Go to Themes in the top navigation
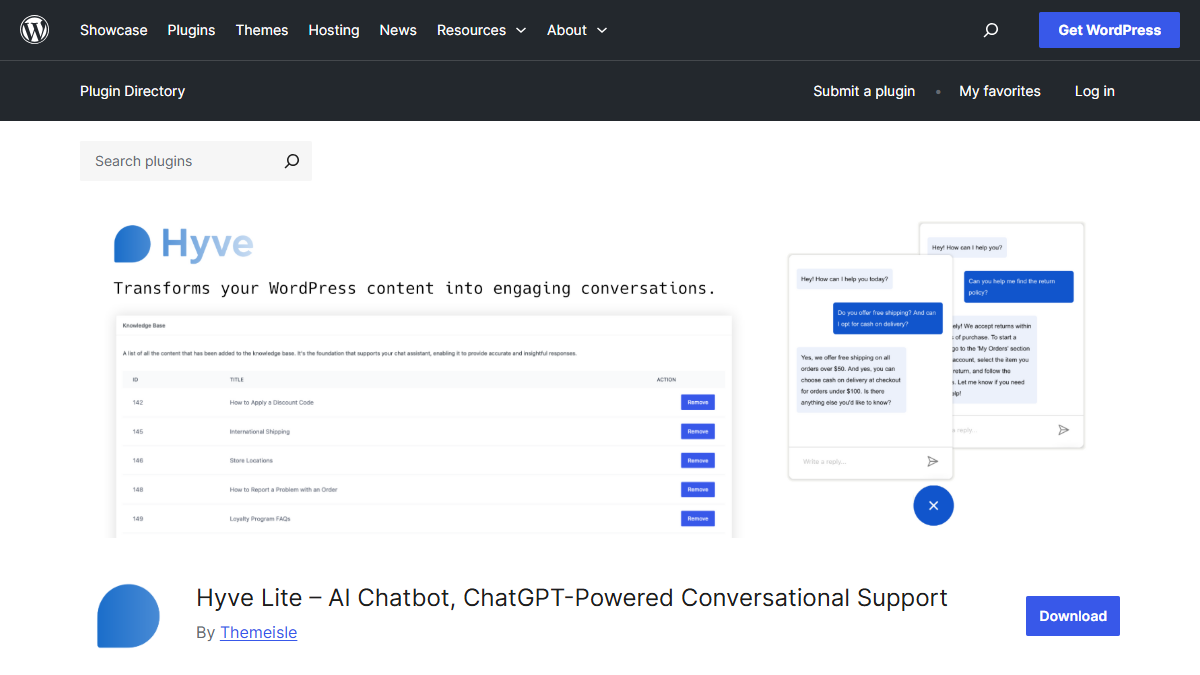This screenshot has width=1200, height=675. click(262, 30)
